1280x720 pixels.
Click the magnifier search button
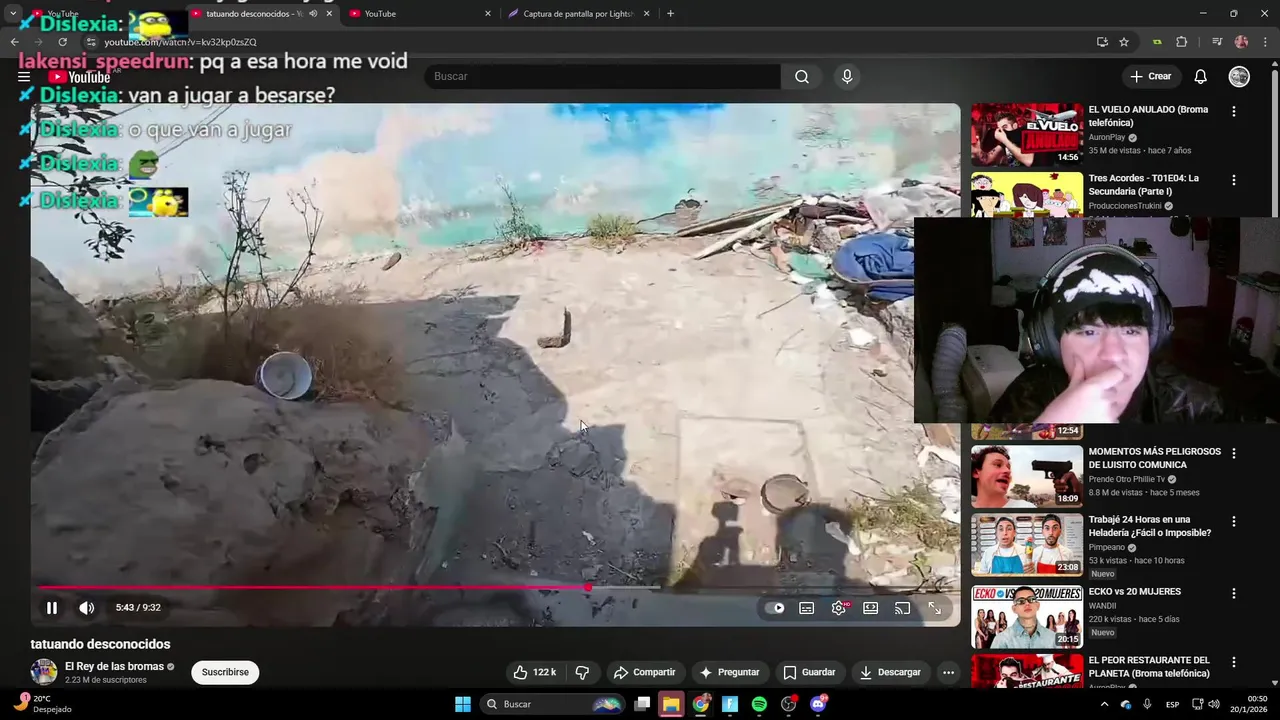tap(802, 76)
